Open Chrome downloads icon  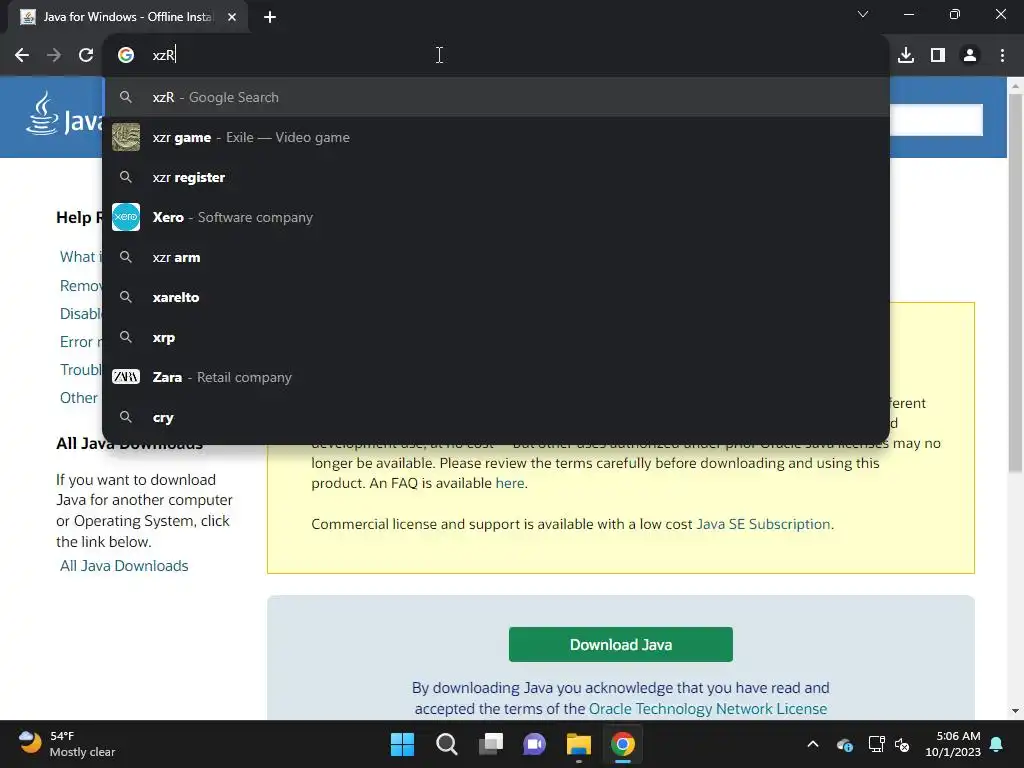coord(906,55)
